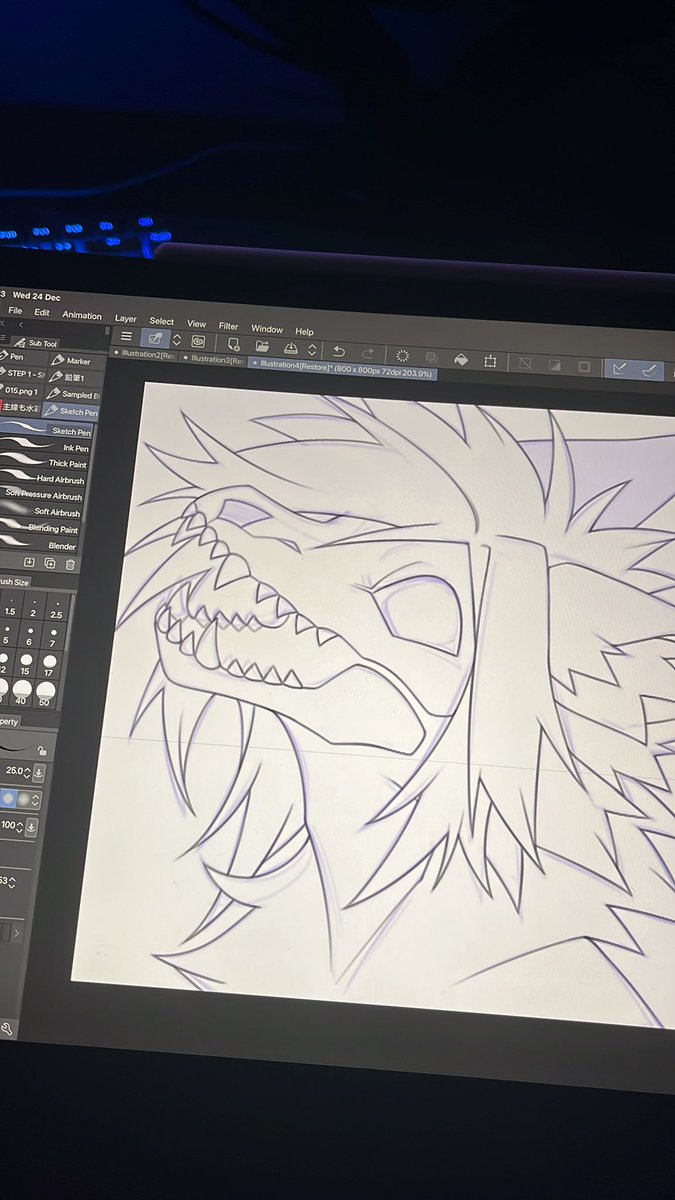Click the deselect icon in command bar
Screen dimensions: 675x1200
tap(527, 364)
